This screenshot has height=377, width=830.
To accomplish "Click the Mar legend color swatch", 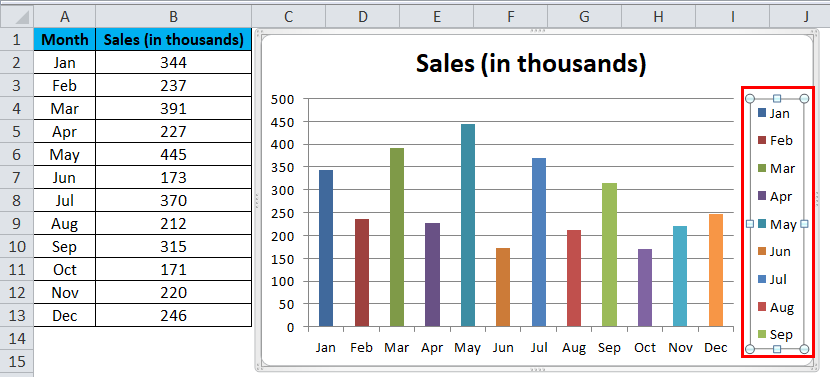I will (x=762, y=168).
